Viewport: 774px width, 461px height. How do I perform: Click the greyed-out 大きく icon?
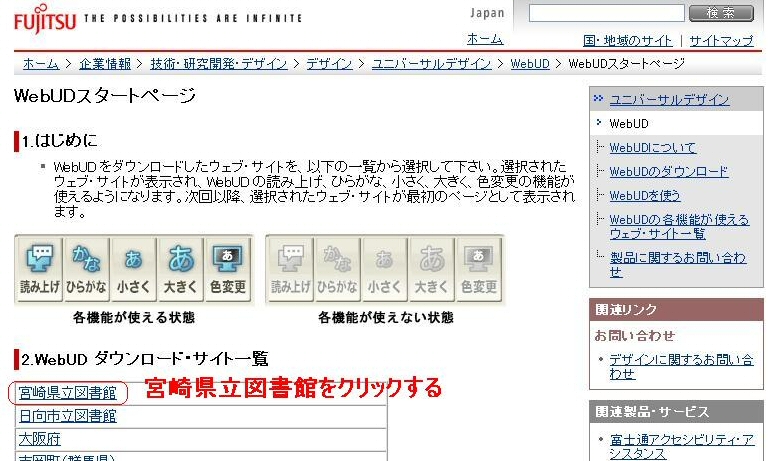(x=431, y=269)
